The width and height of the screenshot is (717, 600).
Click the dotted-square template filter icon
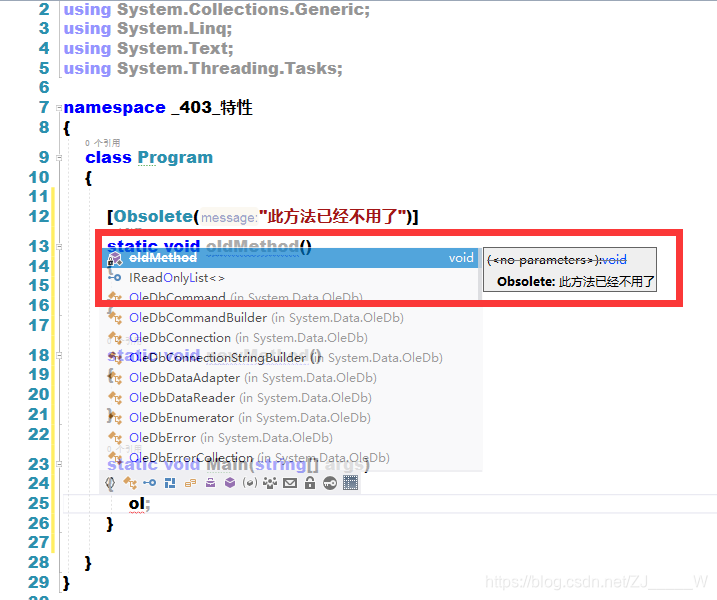click(x=350, y=483)
